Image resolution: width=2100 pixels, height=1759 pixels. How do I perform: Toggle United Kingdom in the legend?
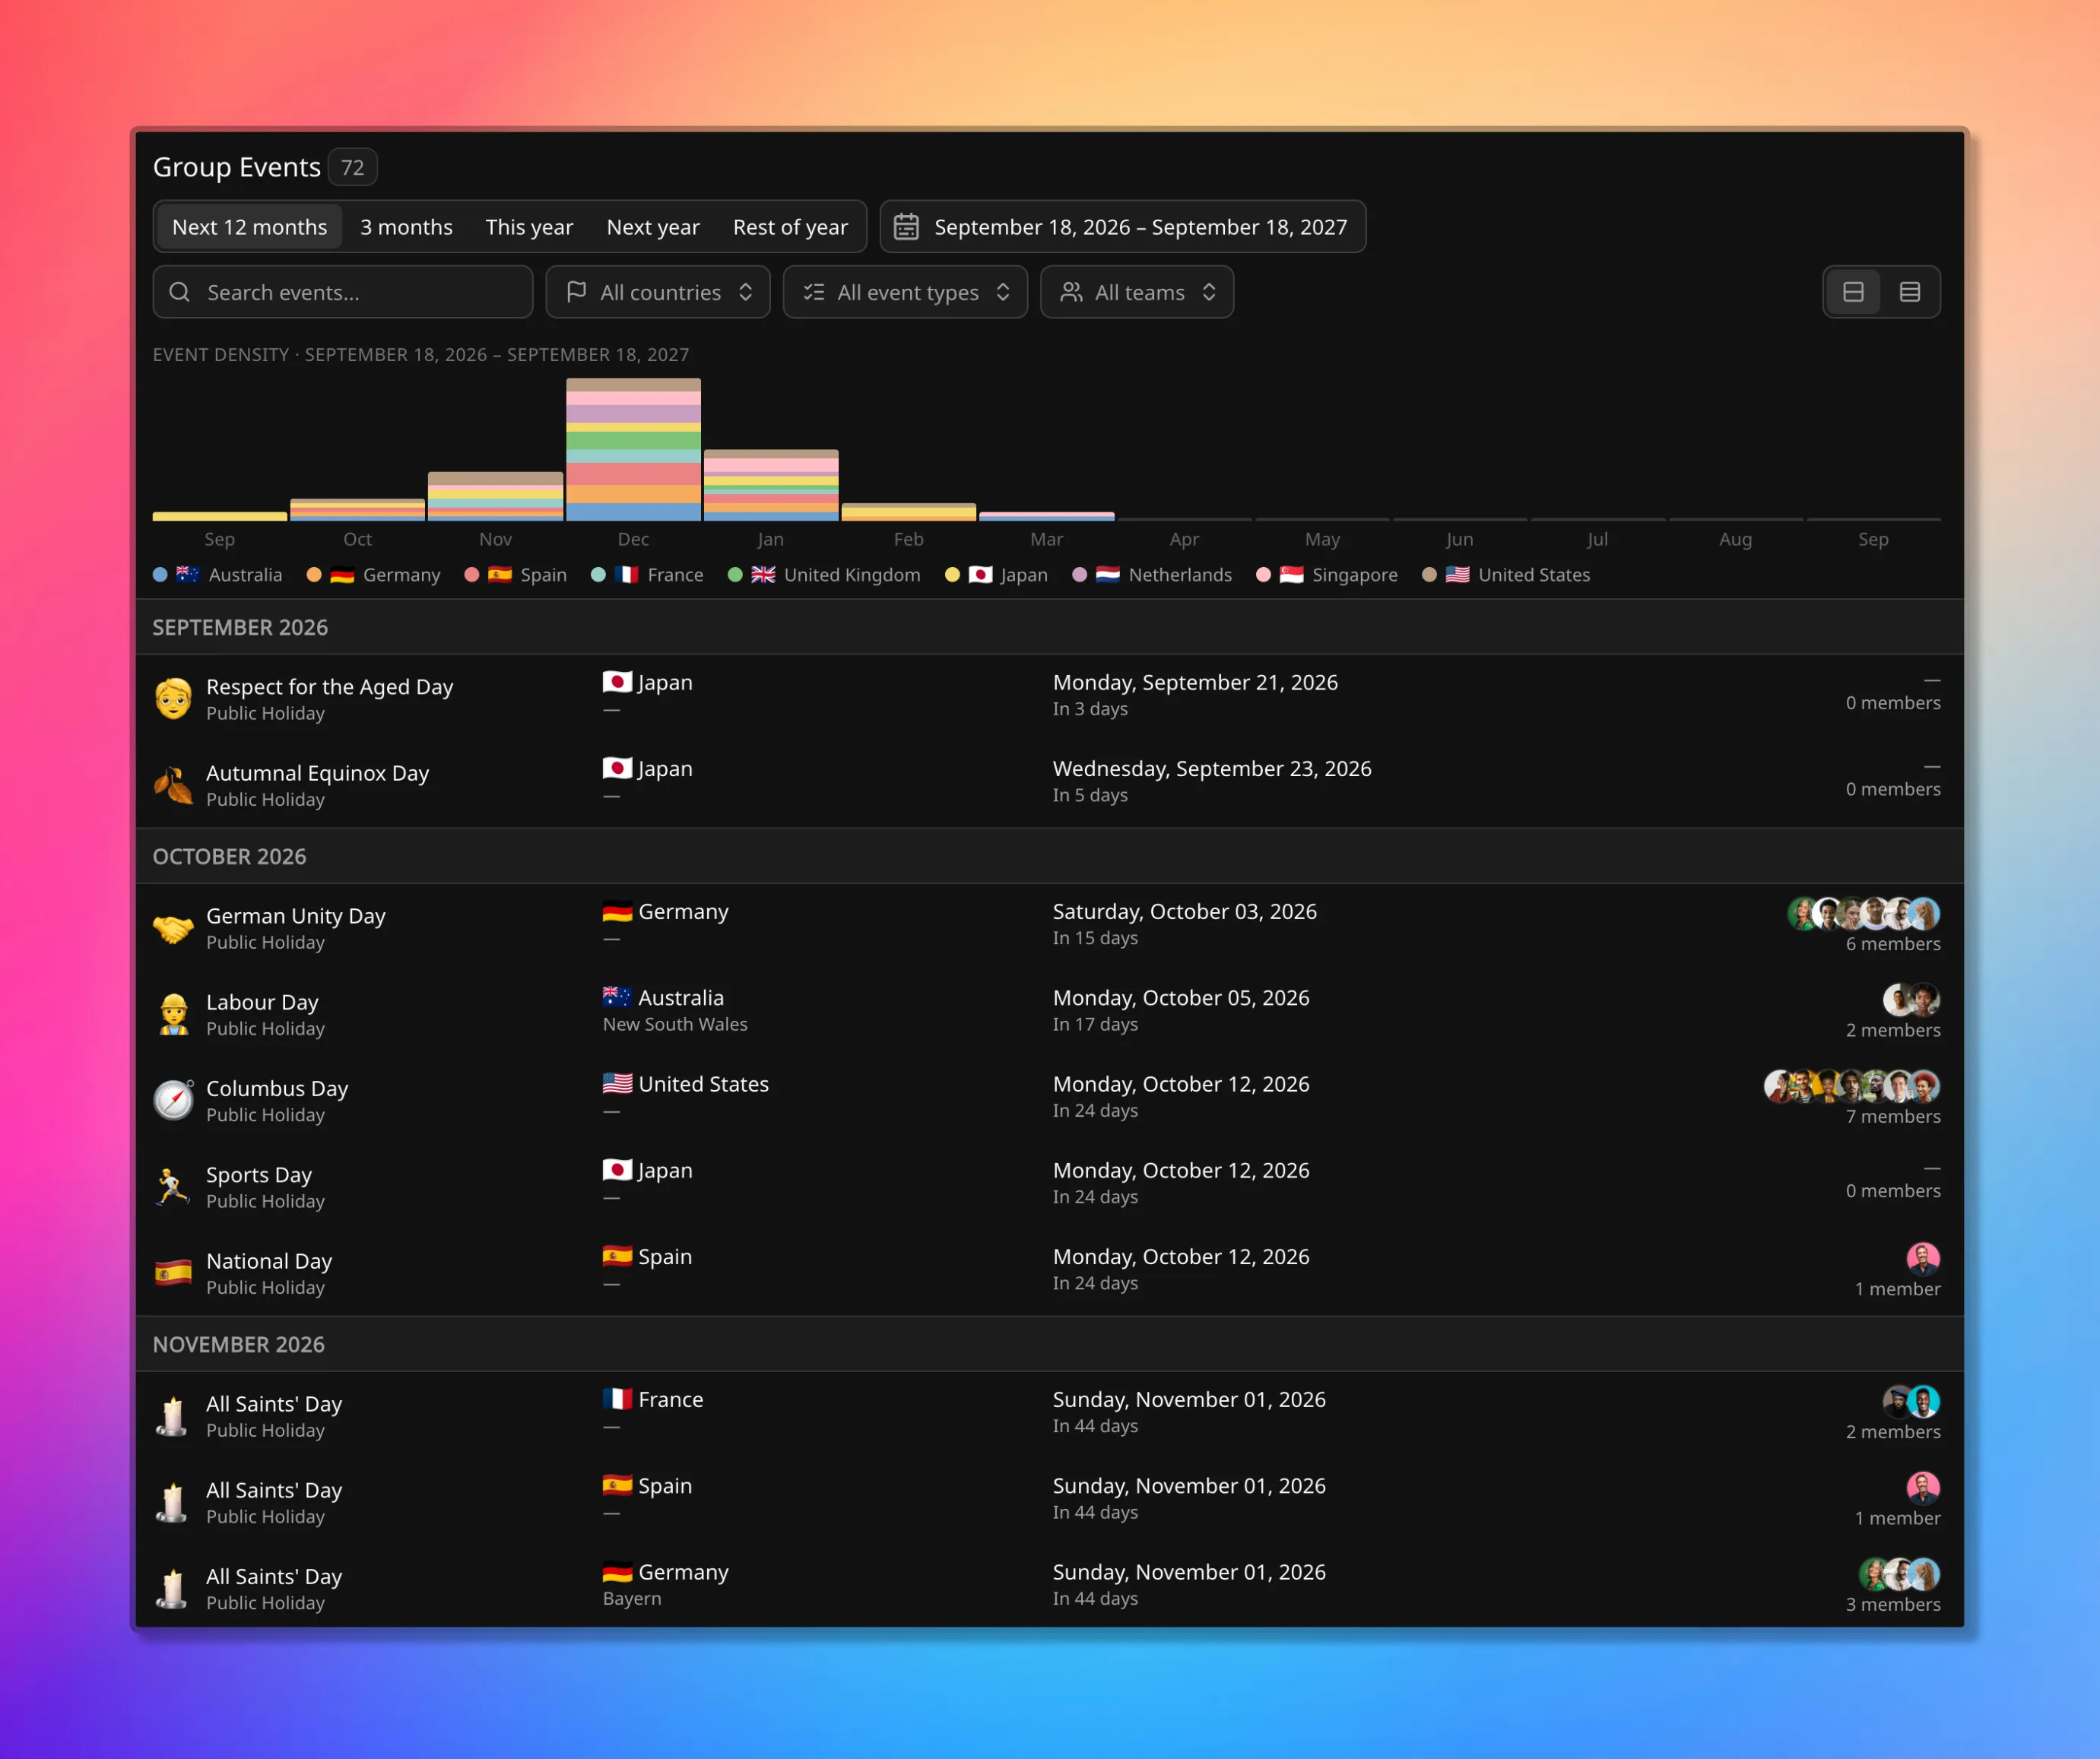pyautogui.click(x=824, y=575)
